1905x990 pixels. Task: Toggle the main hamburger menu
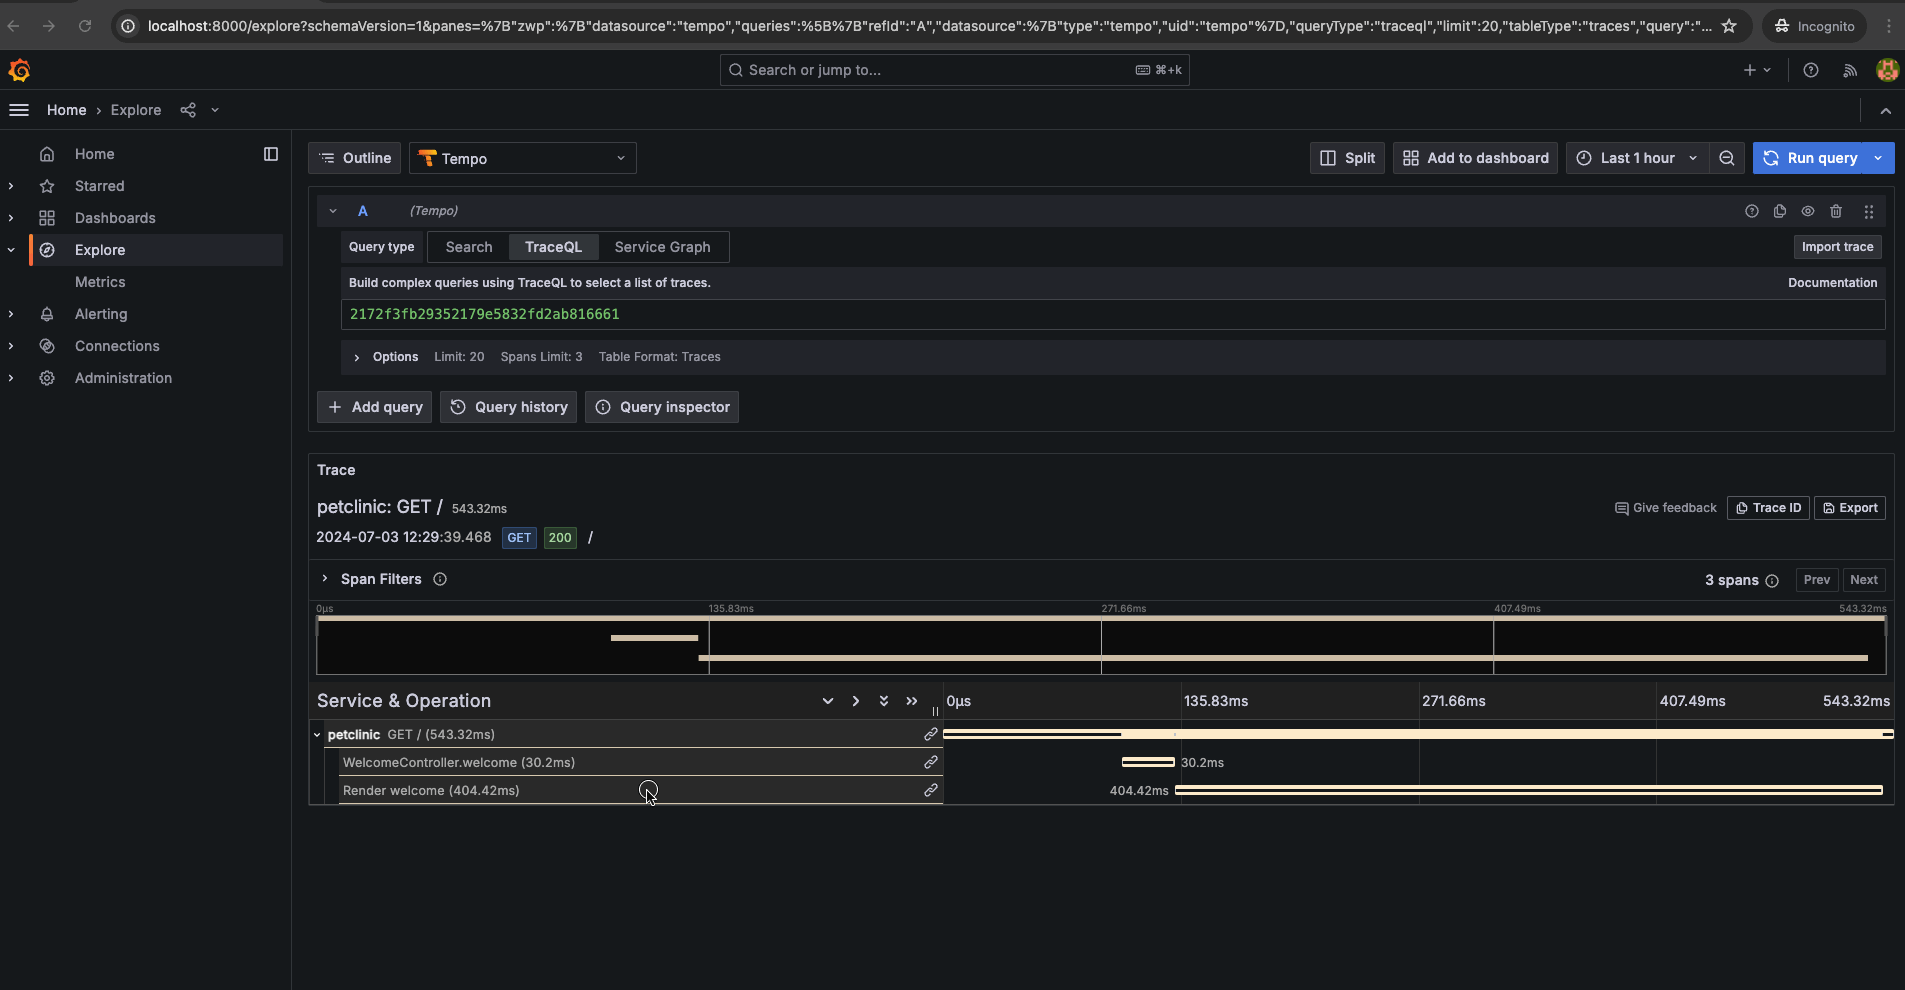19,110
